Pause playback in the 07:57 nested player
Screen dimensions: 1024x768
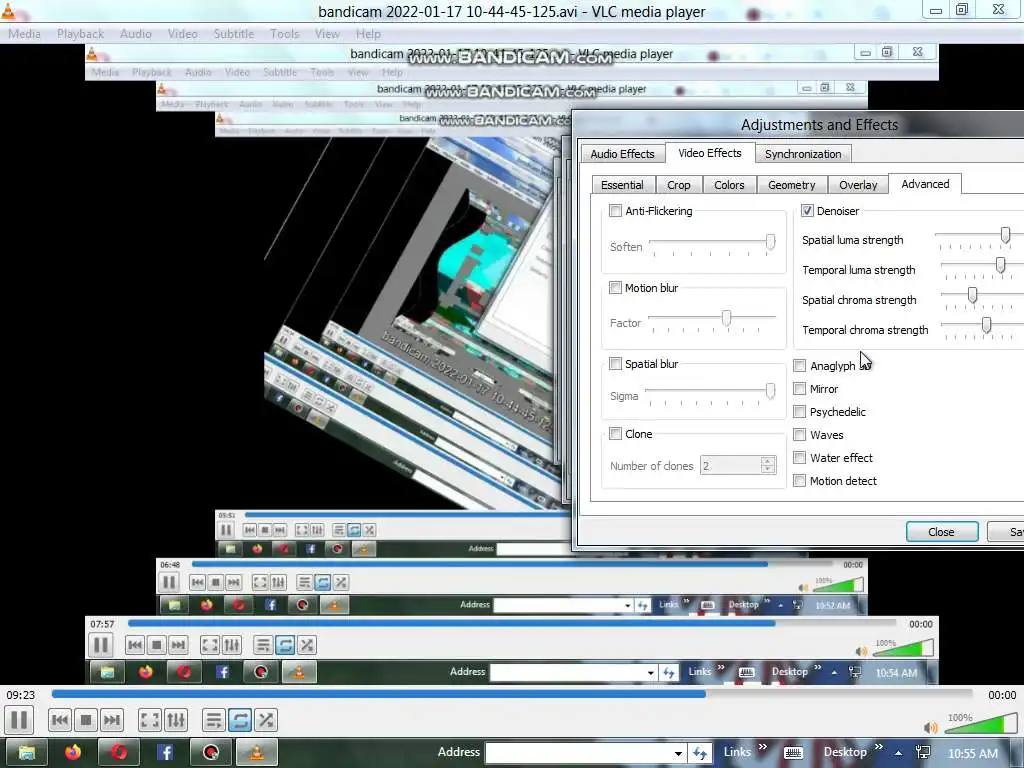[x=101, y=645]
